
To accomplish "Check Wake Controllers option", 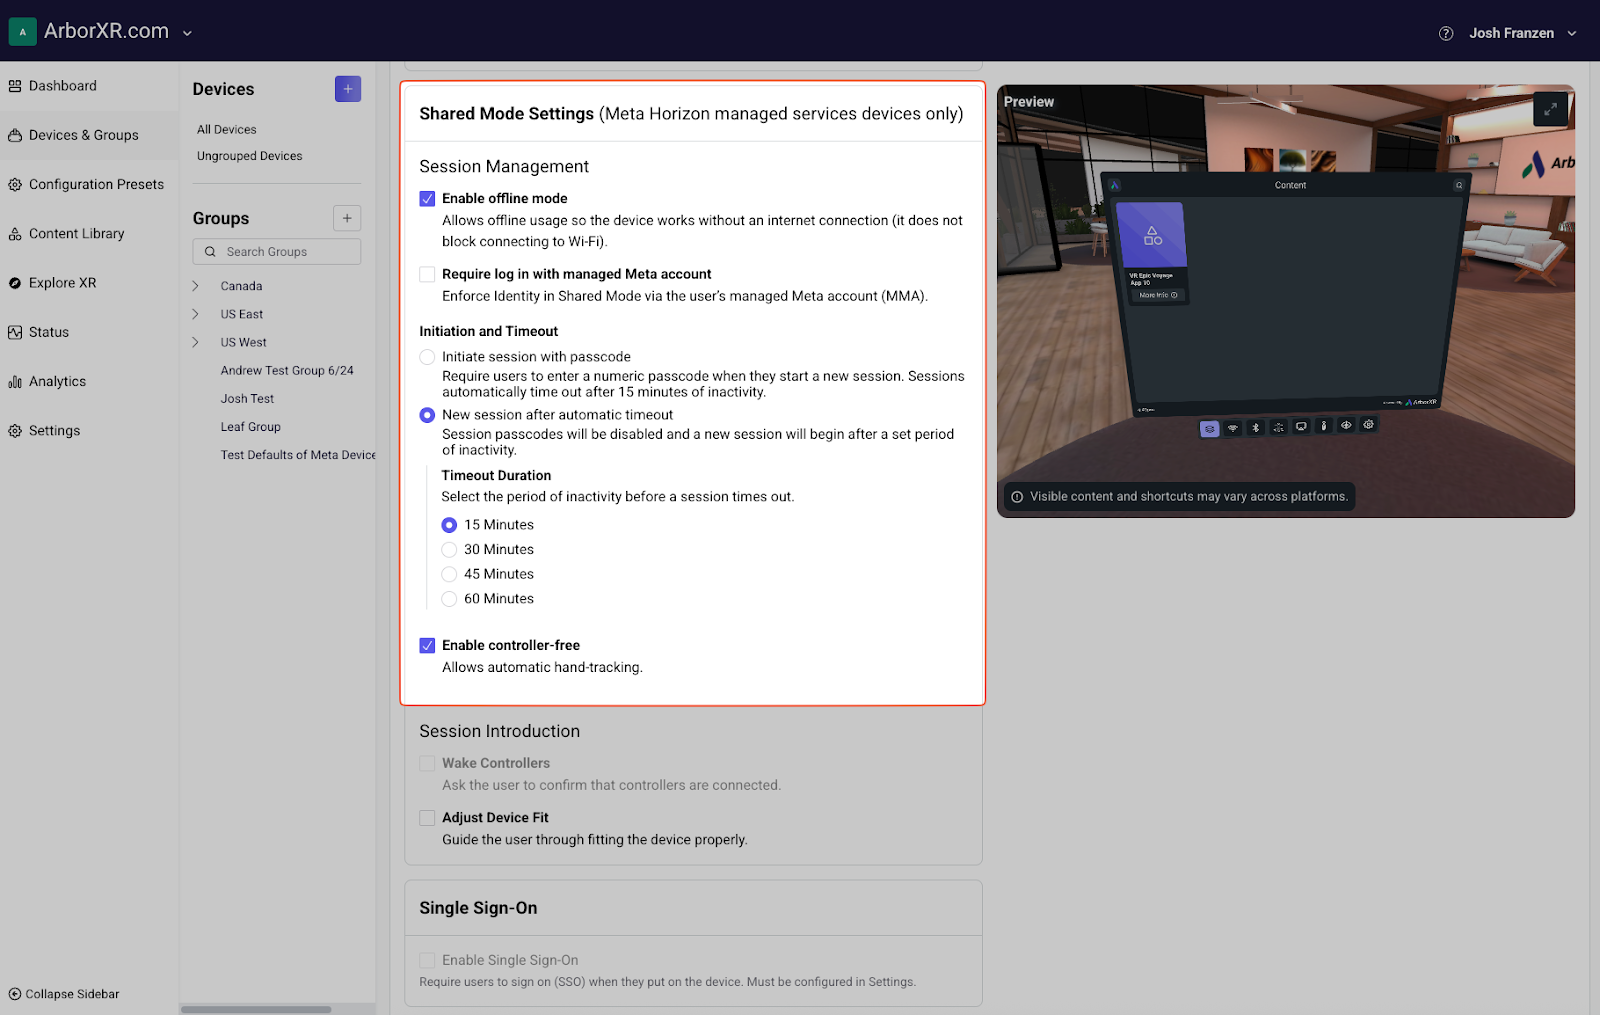I will [x=427, y=763].
